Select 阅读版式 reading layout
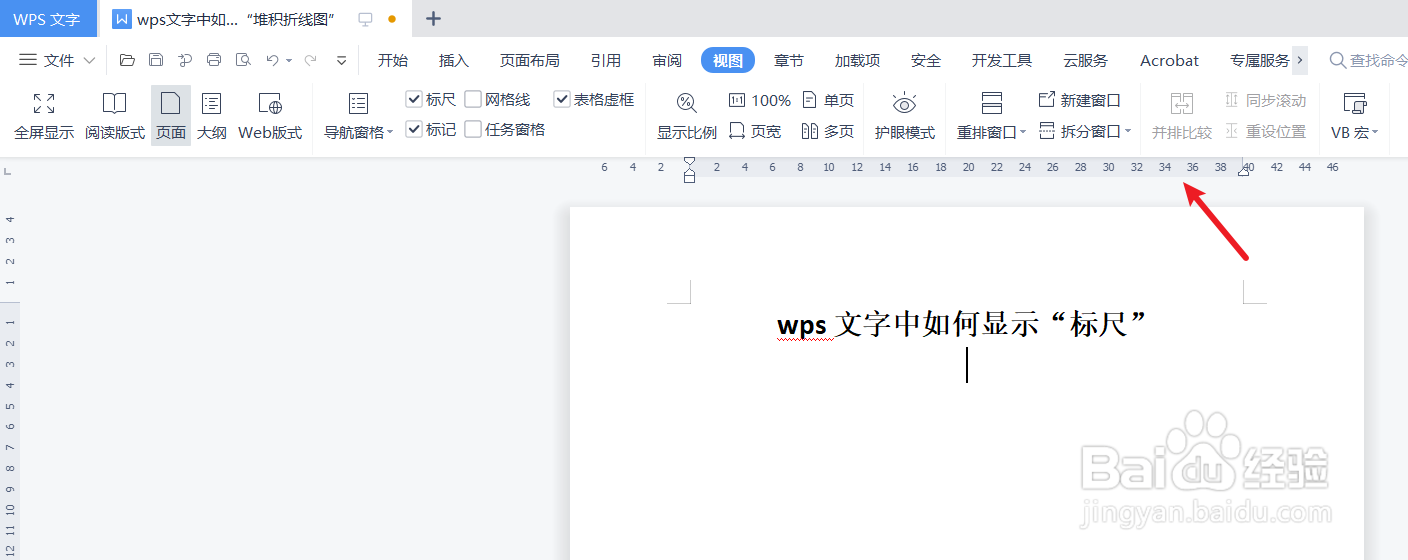The image size is (1408, 560). [x=115, y=116]
